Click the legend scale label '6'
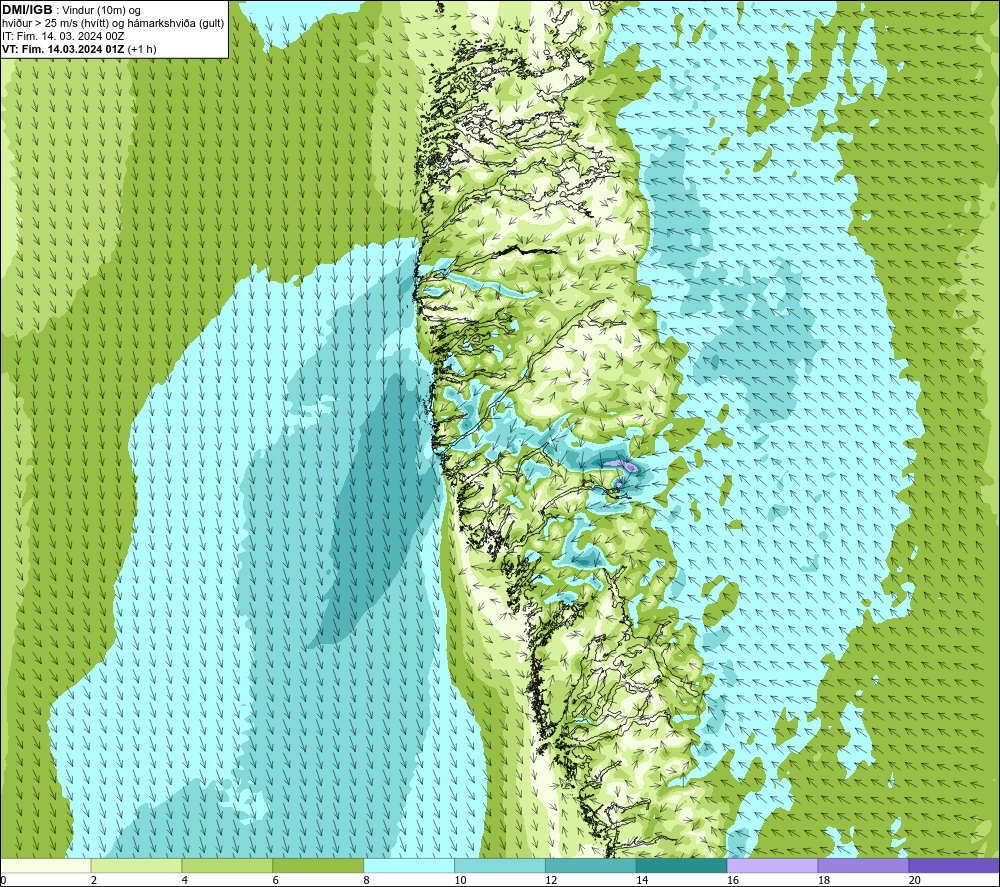This screenshot has width=1000, height=887. (276, 880)
